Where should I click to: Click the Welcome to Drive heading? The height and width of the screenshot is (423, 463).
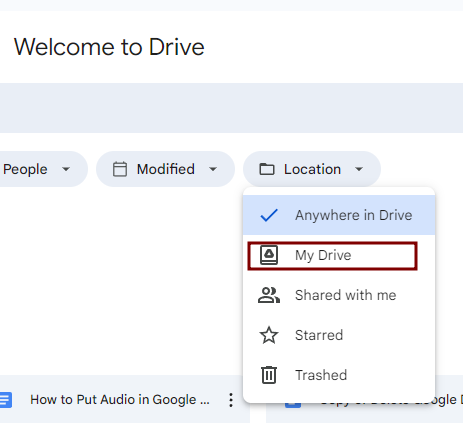click(109, 47)
